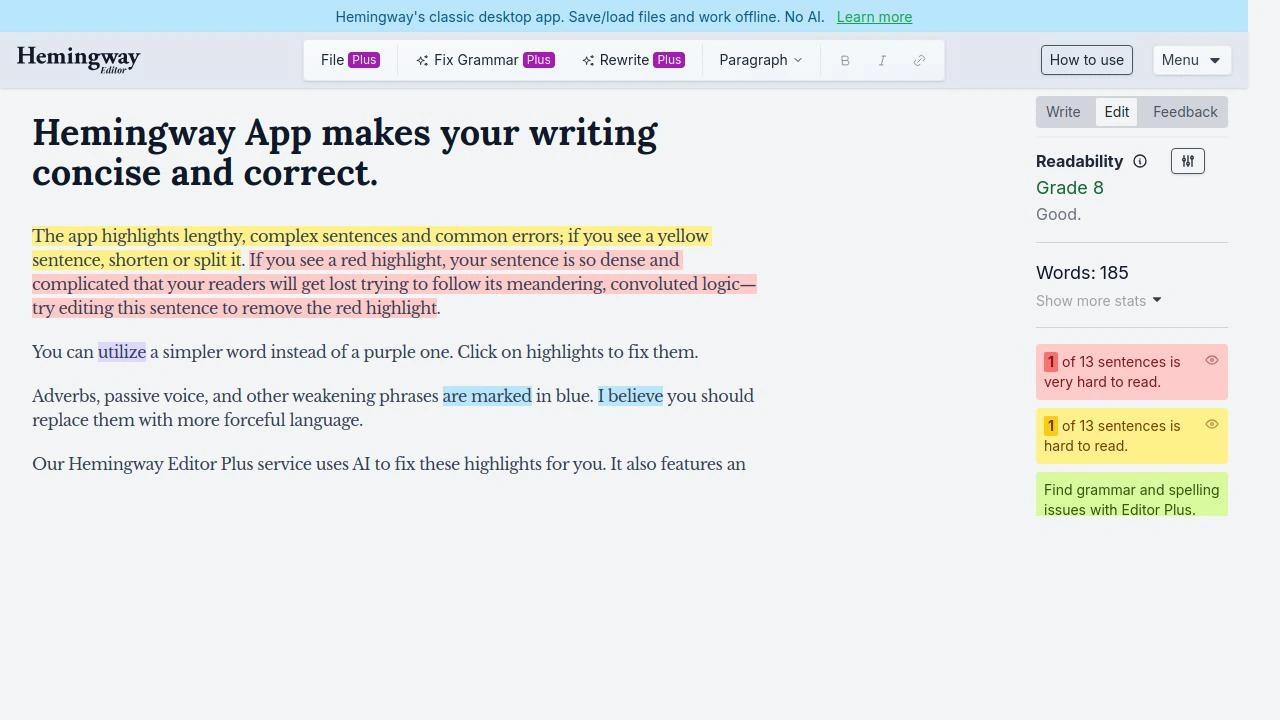Open the Paragraph style dropdown
The height and width of the screenshot is (720, 1280).
point(760,60)
